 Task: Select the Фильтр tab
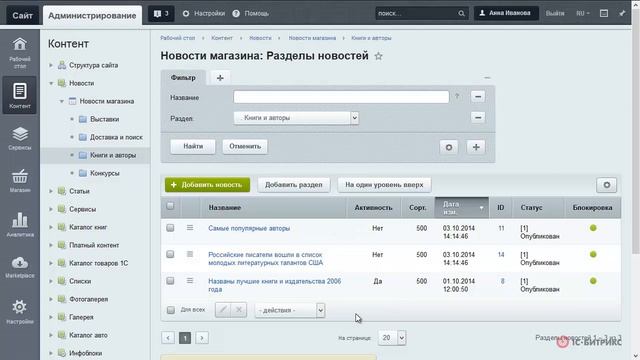coord(183,78)
